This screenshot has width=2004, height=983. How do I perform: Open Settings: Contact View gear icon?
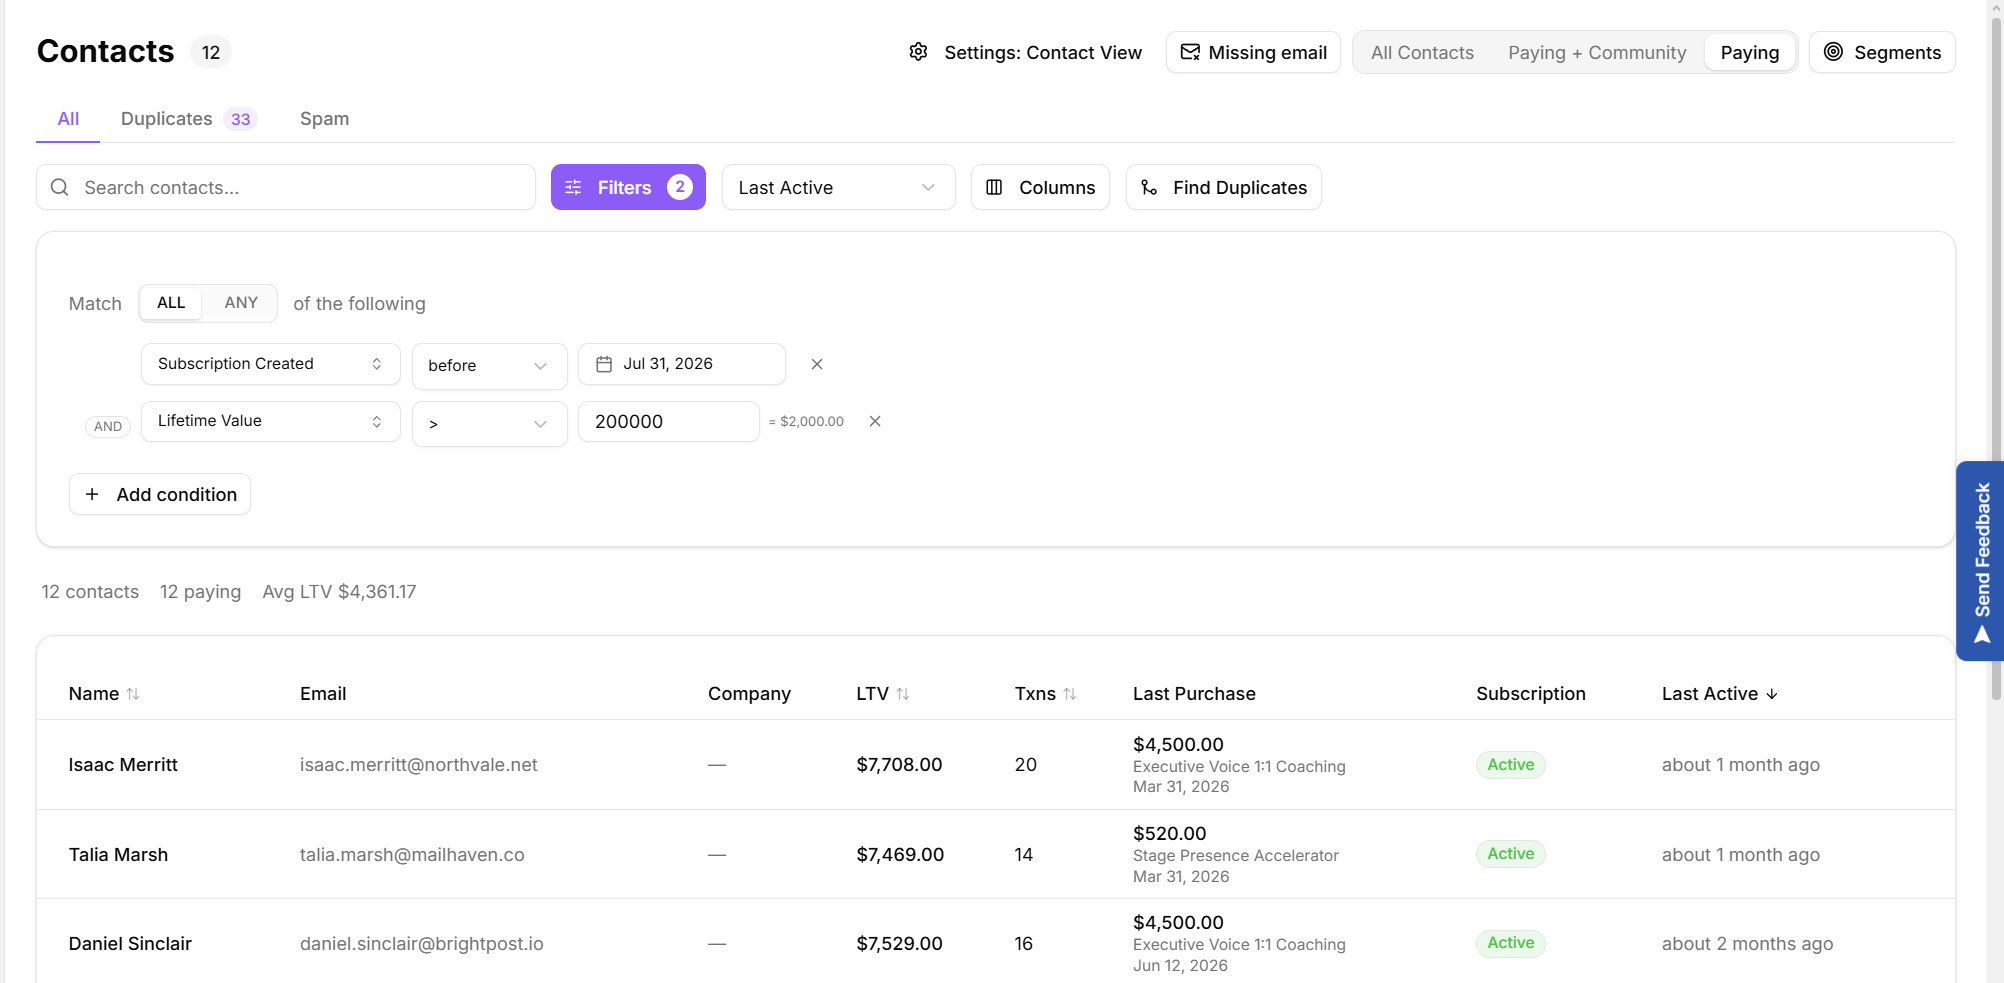[x=918, y=52]
